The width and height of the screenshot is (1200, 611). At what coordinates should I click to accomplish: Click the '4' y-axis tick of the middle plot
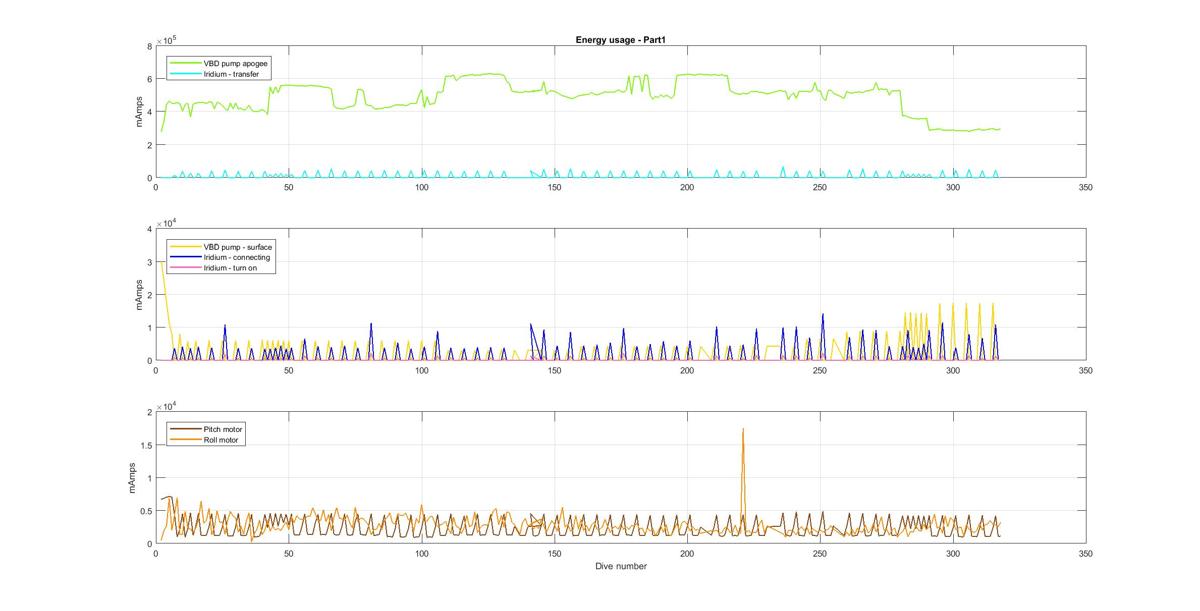click(x=148, y=229)
